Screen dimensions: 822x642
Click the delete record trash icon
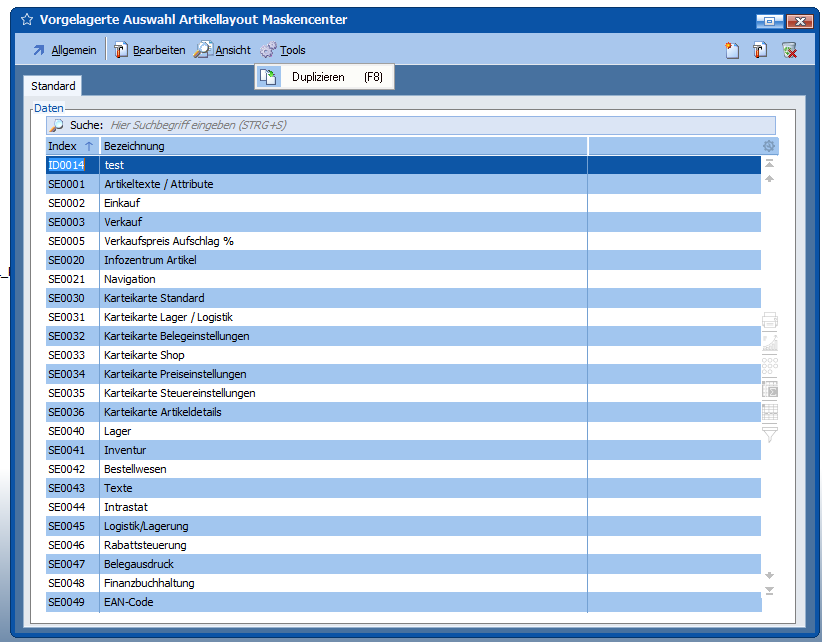789,51
